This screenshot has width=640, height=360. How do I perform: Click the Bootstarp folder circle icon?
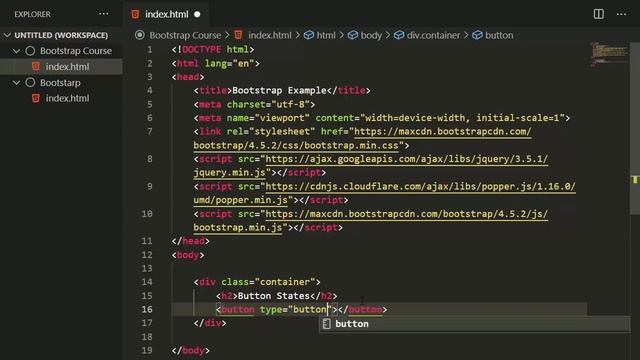coord(30,82)
